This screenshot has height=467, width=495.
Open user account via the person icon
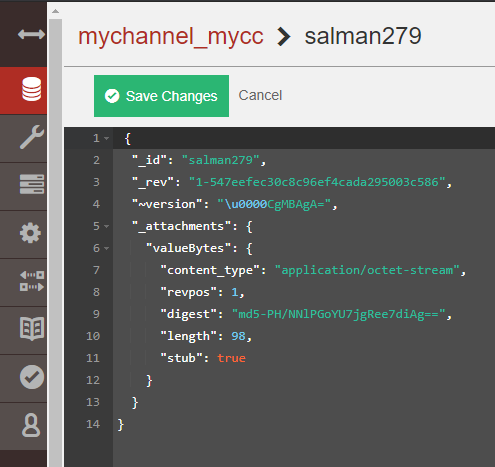tap(31, 425)
